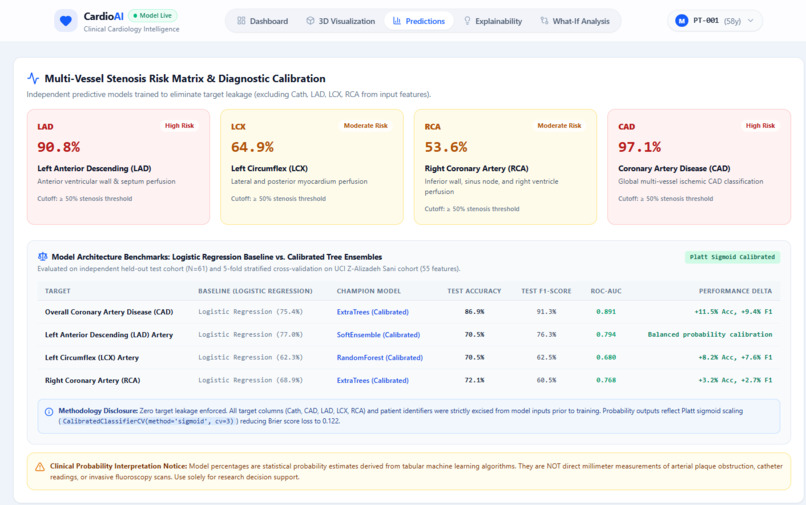Click the Platt Sigmoid Calibrated badge
The width and height of the screenshot is (806, 505).
[732, 257]
